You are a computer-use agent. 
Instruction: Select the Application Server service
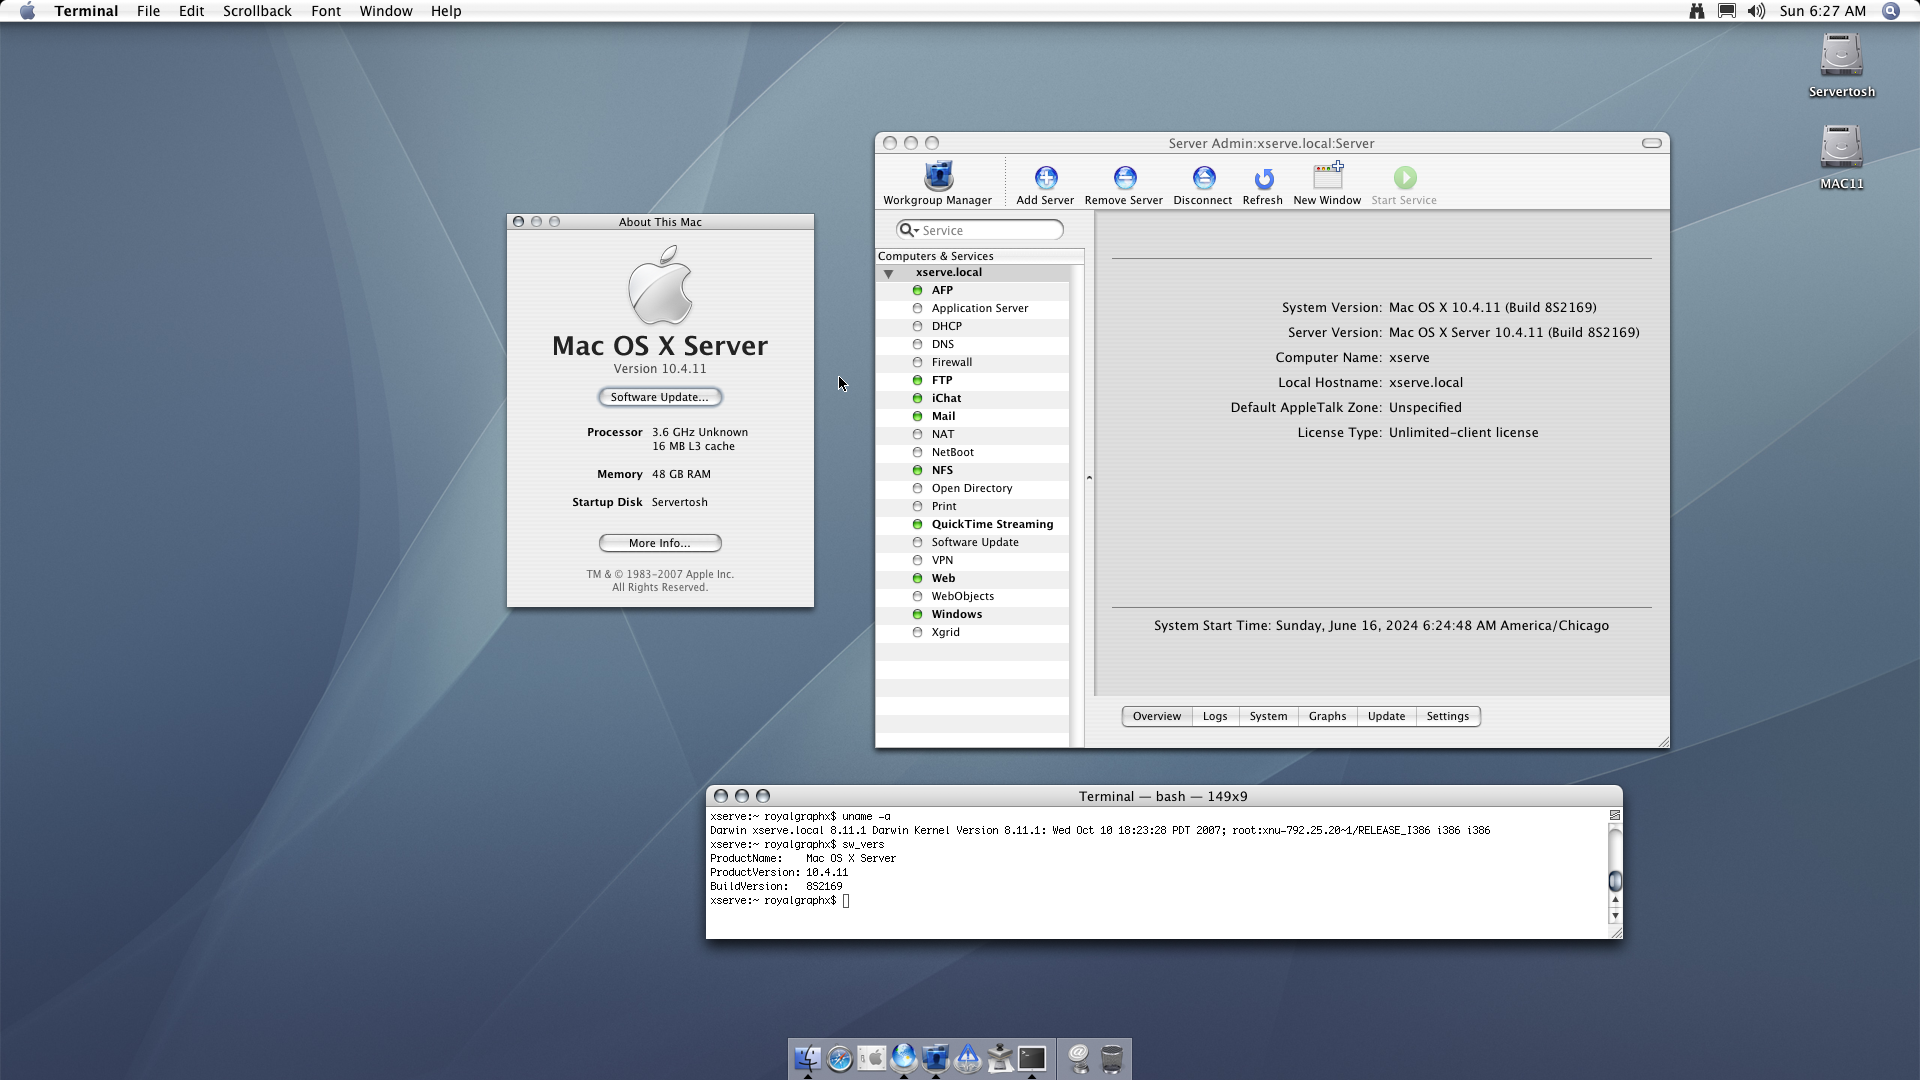[972, 308]
